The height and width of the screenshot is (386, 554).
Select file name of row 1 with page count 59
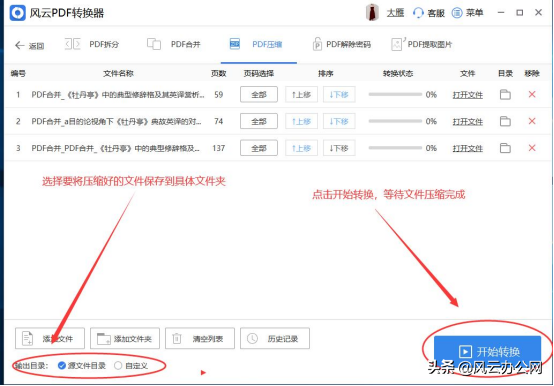pyautogui.click(x=118, y=95)
